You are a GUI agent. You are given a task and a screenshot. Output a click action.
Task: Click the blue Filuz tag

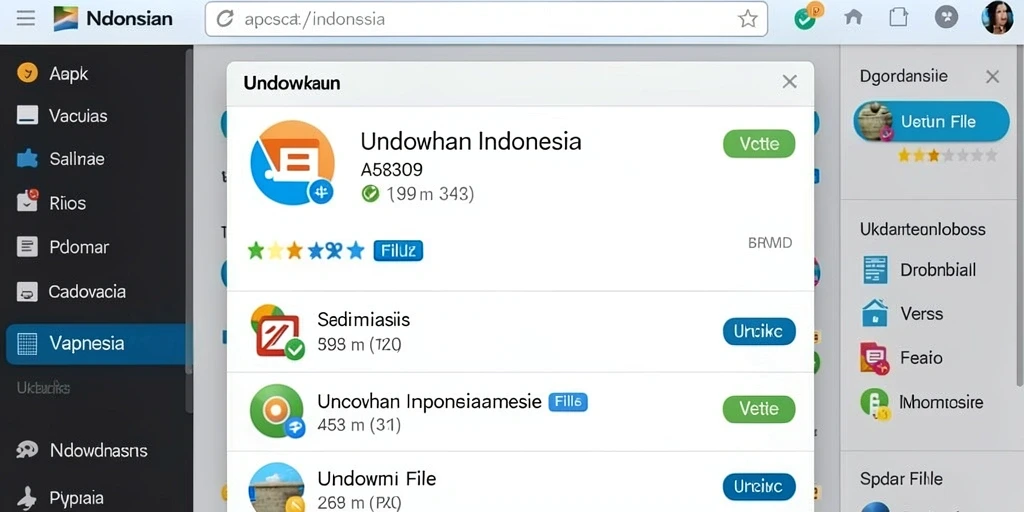tap(398, 251)
